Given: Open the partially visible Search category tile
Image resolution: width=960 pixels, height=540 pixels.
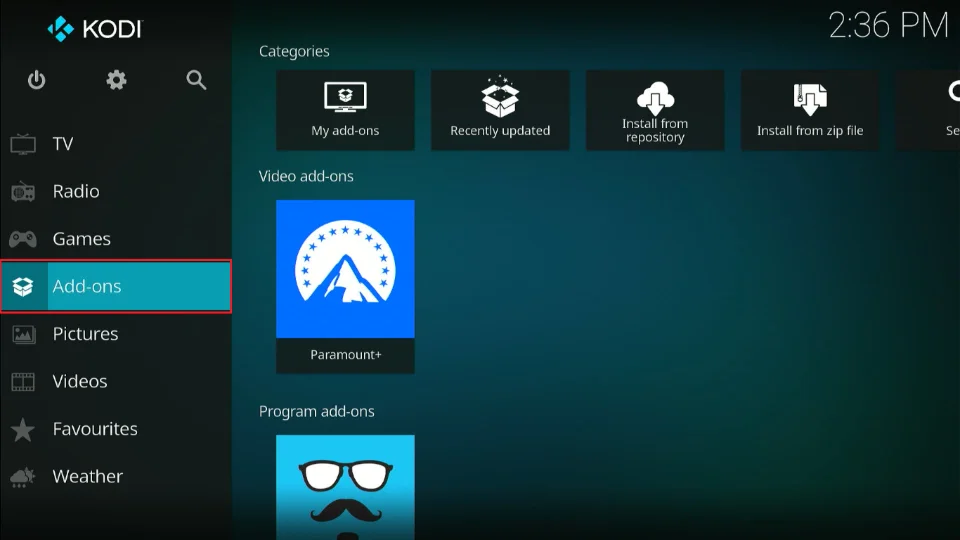Looking at the screenshot, I should click(x=932, y=110).
